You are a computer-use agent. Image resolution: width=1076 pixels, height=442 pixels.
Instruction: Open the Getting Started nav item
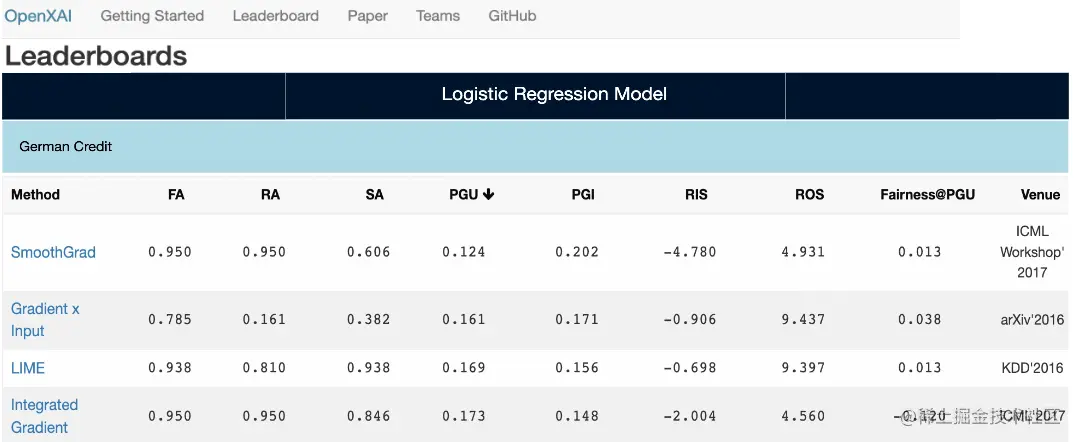[x=152, y=16]
